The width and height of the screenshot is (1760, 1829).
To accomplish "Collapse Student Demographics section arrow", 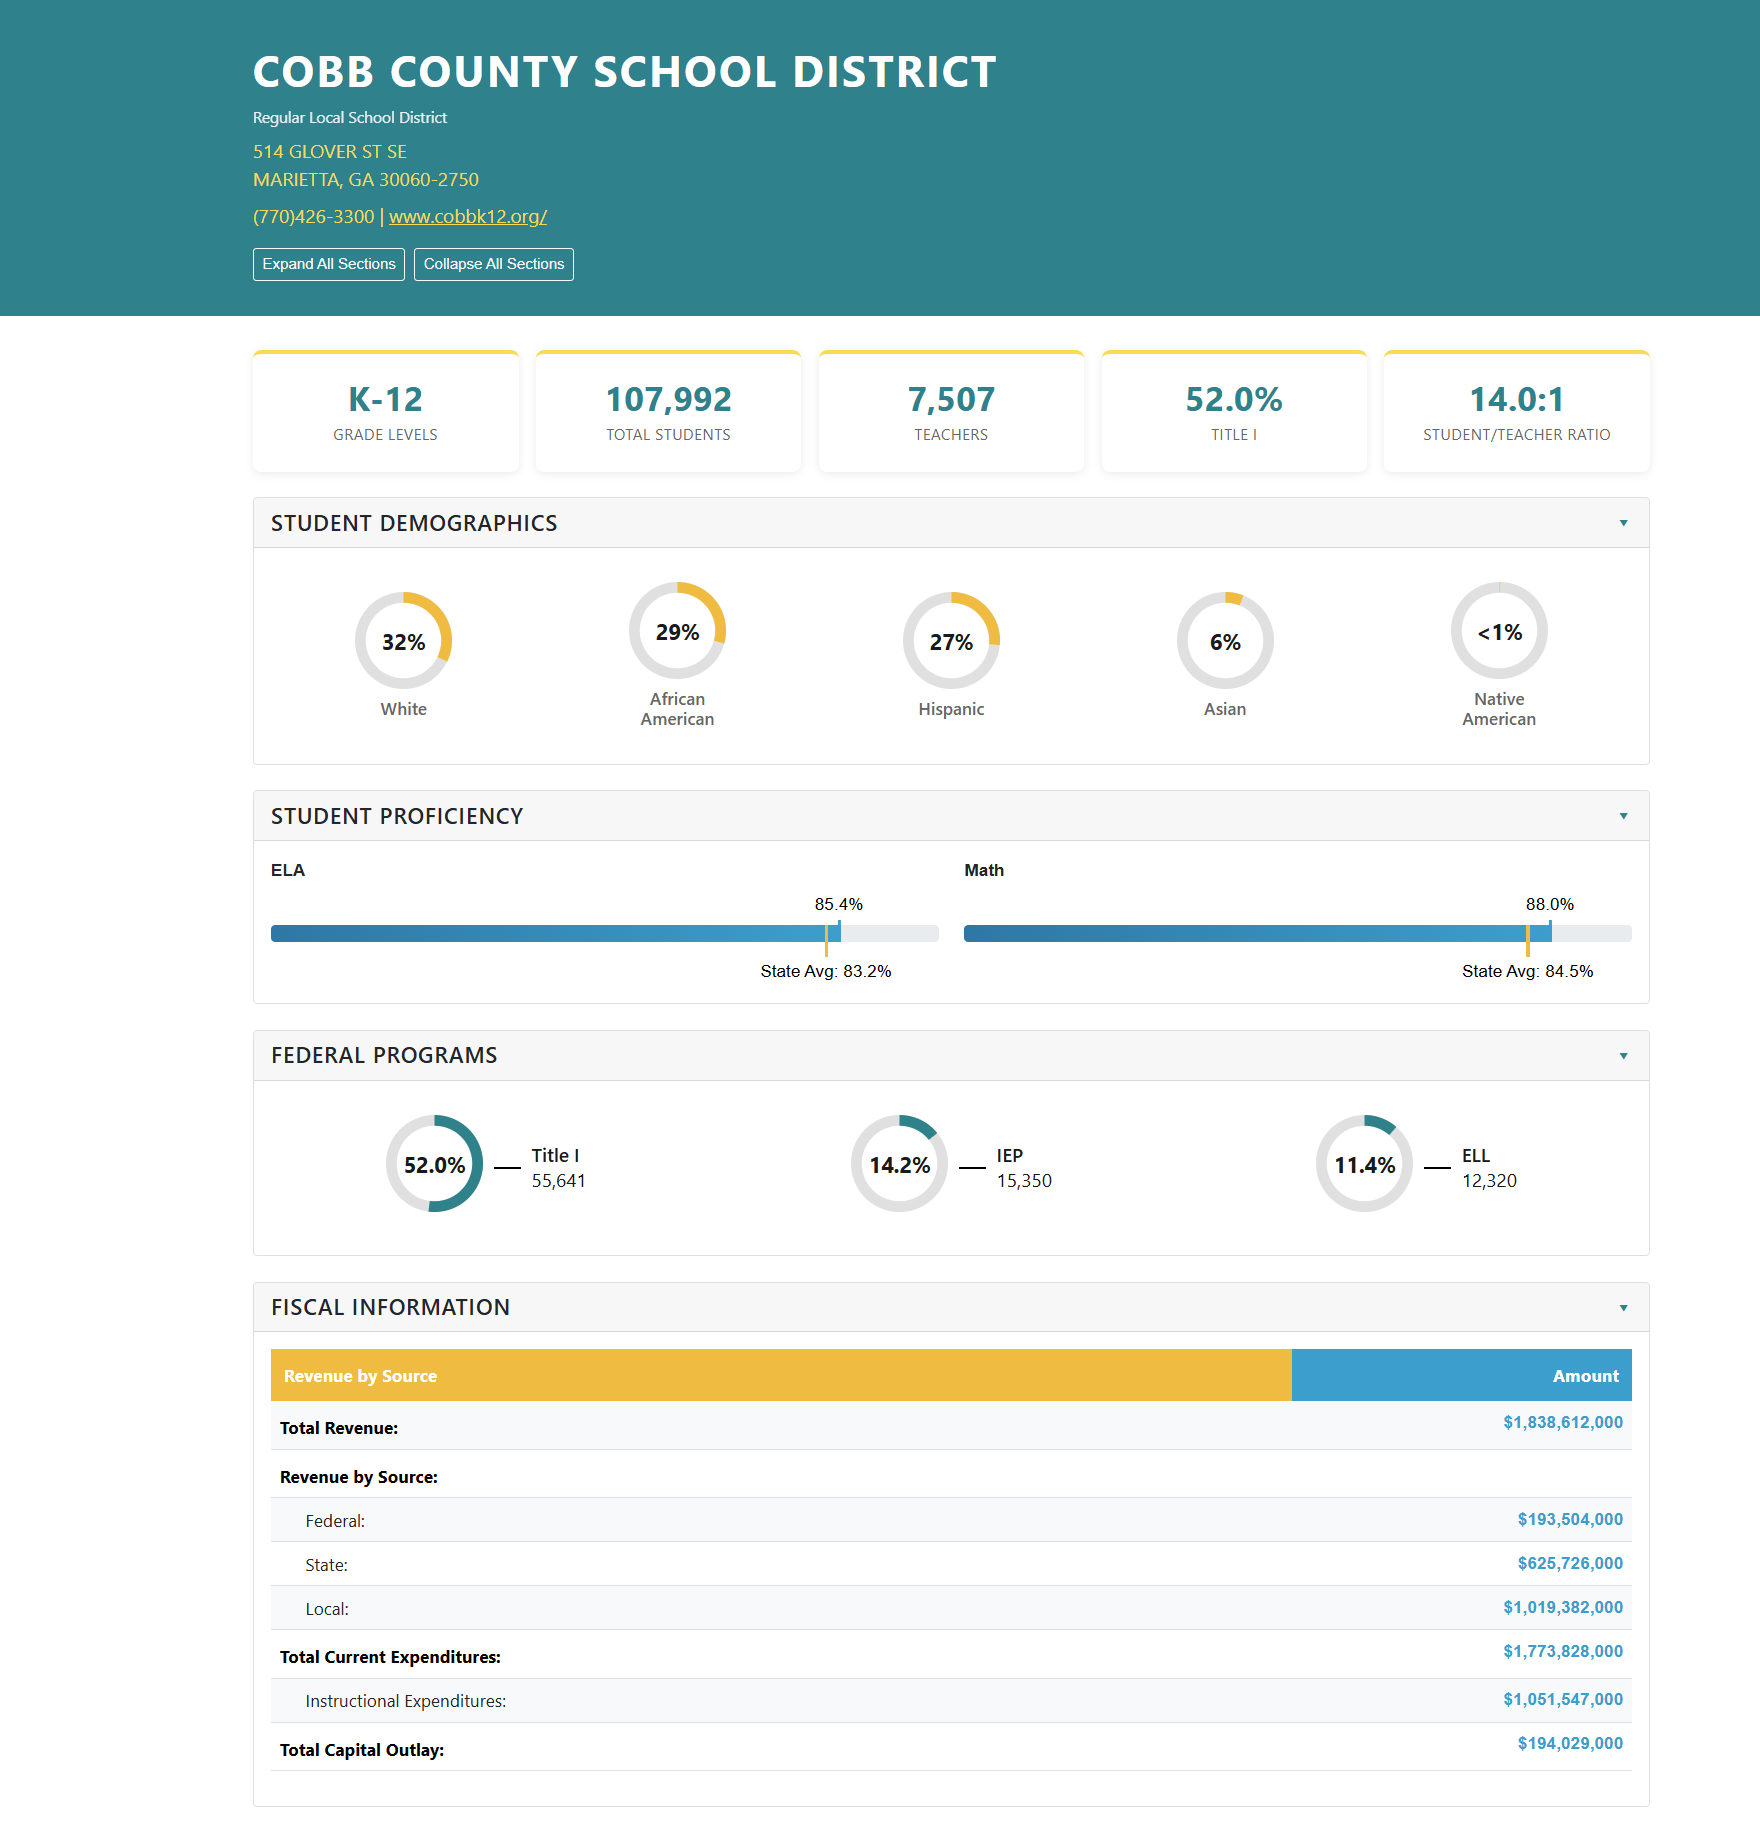I will coord(1623,523).
